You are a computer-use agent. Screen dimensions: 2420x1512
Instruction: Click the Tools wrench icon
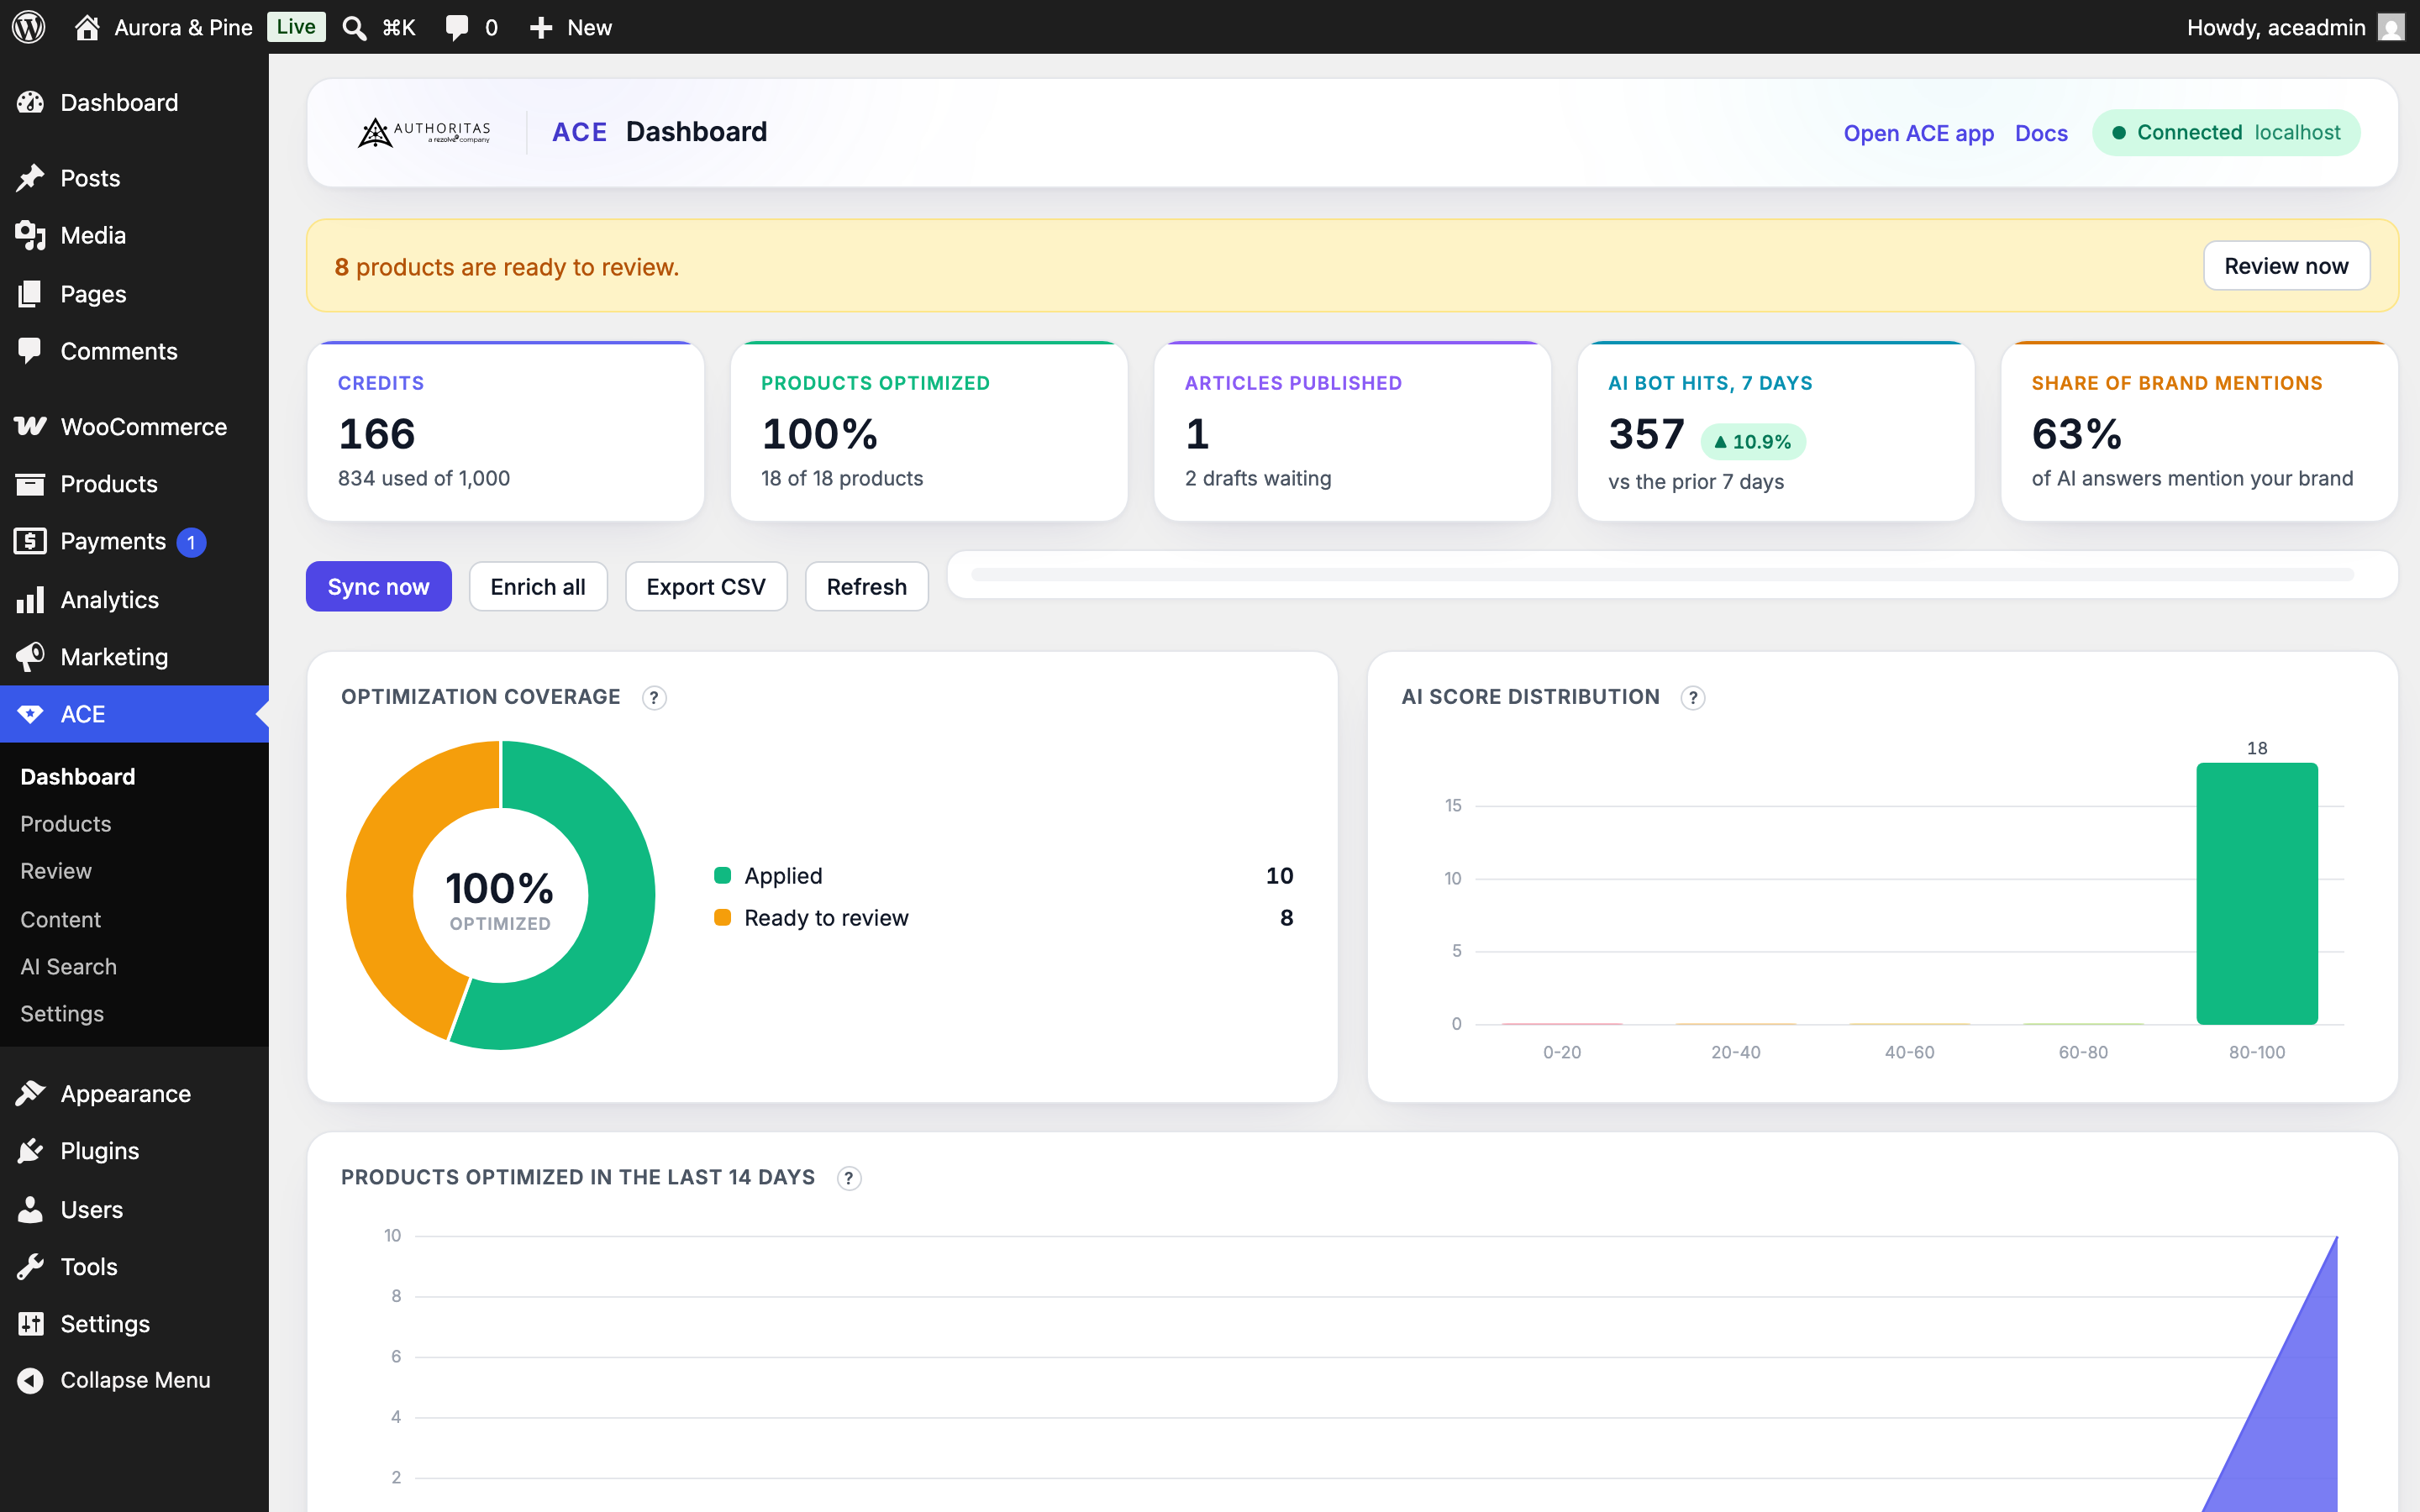point(30,1266)
